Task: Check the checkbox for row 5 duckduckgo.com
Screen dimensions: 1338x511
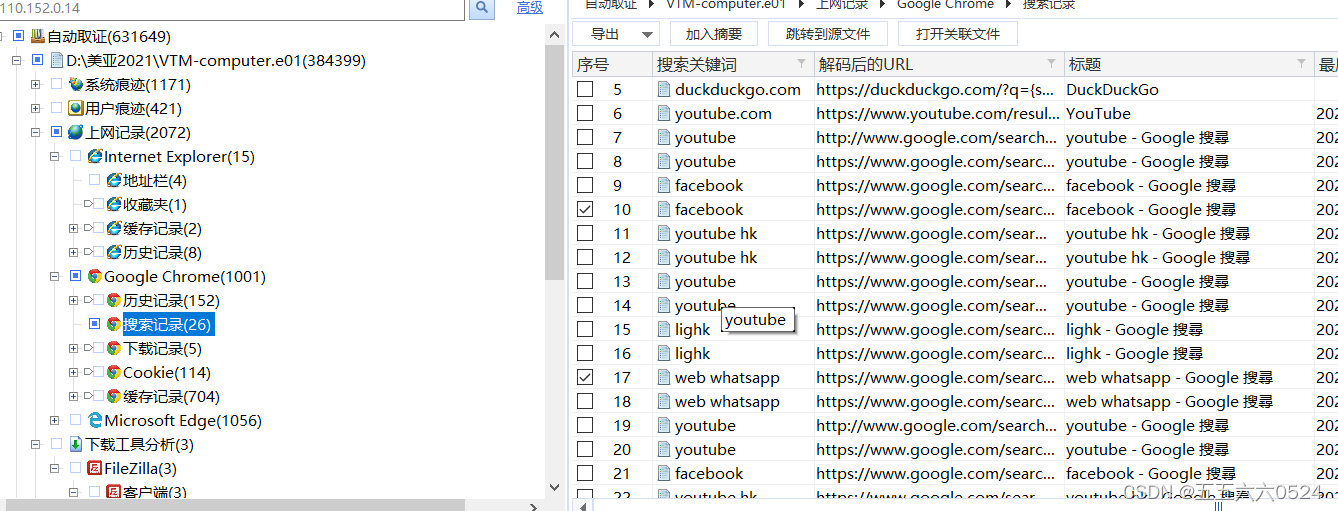Action: [x=585, y=89]
